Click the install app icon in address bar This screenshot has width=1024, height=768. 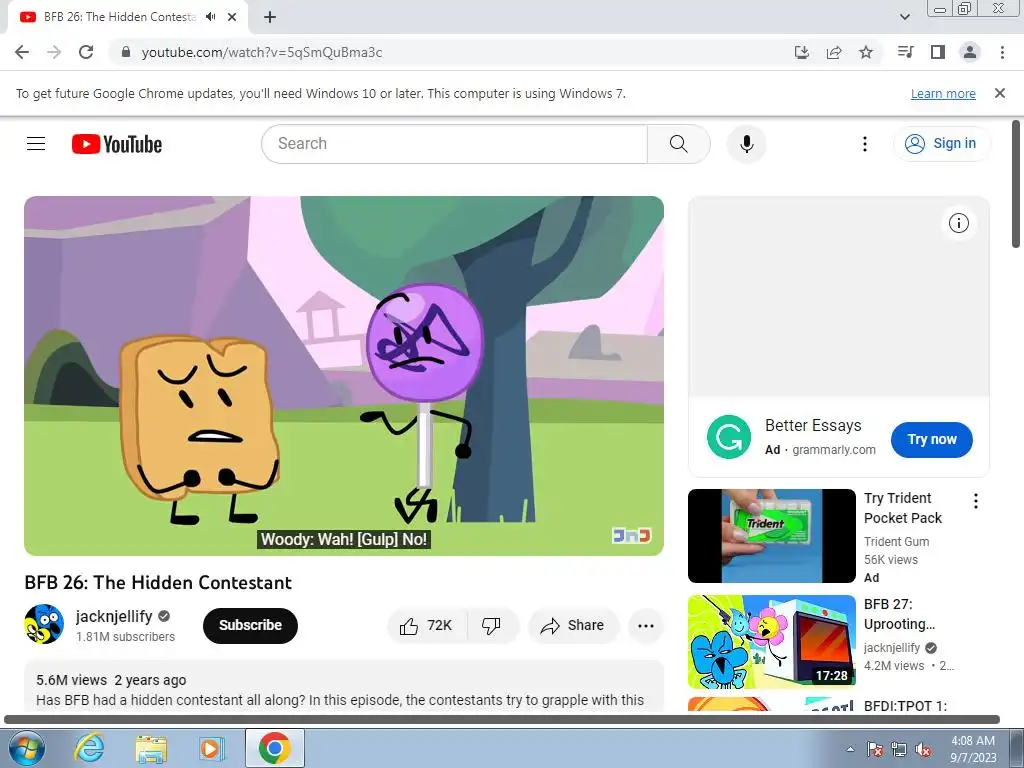click(x=802, y=52)
